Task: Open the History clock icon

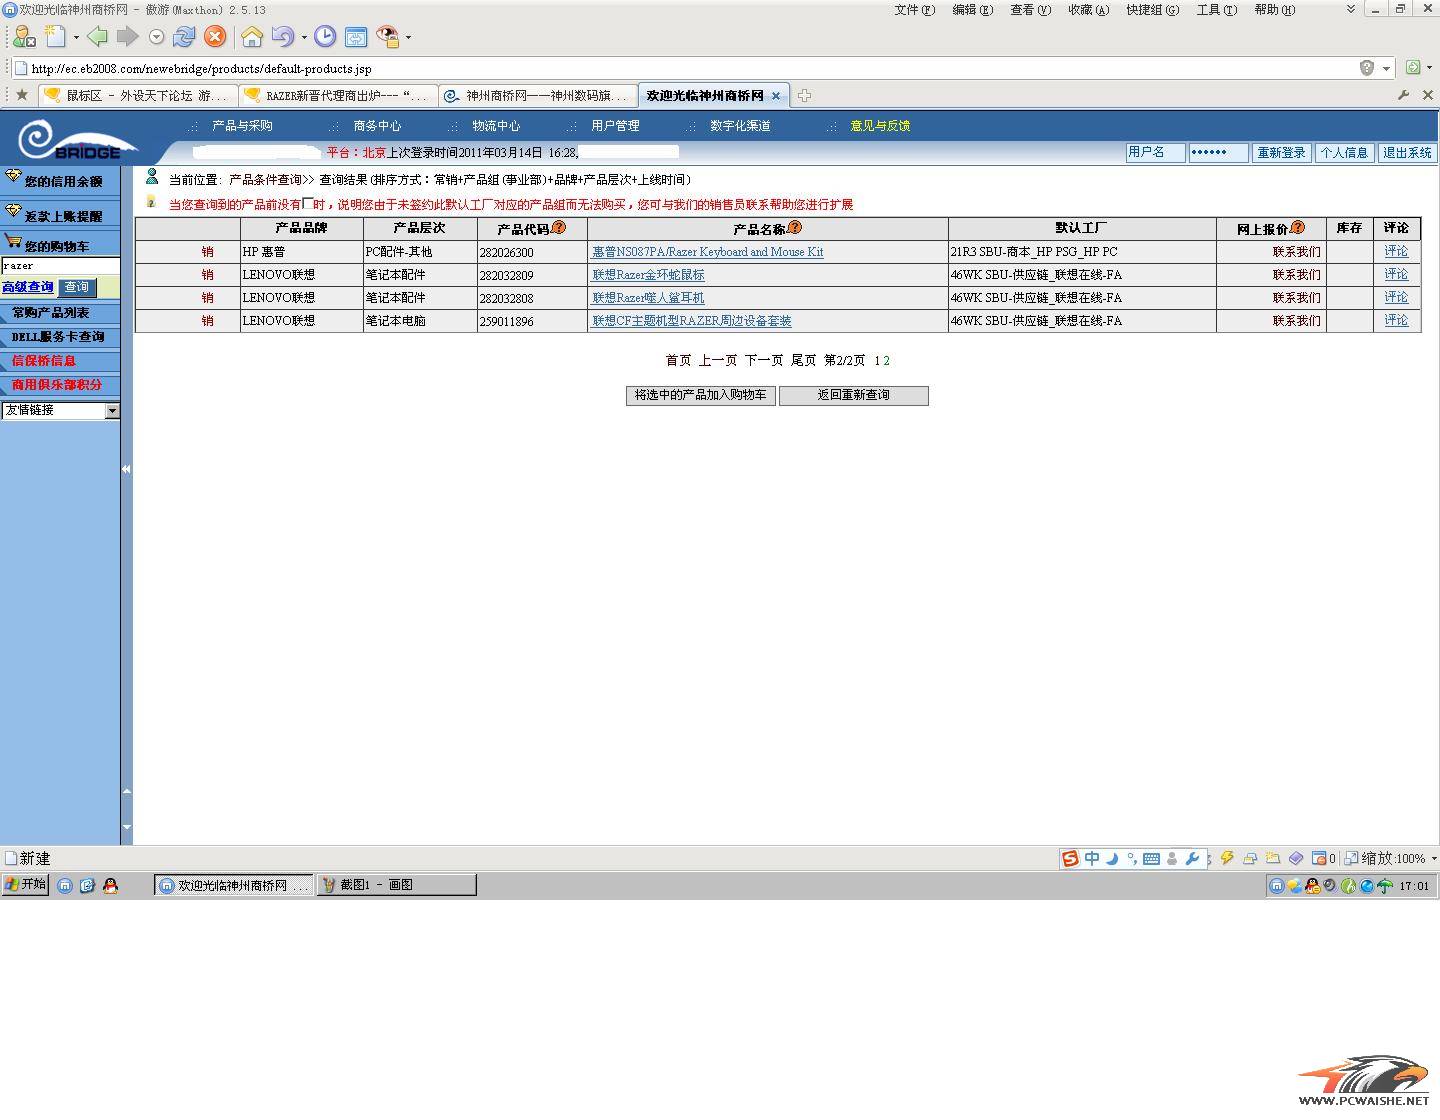Action: coord(325,37)
